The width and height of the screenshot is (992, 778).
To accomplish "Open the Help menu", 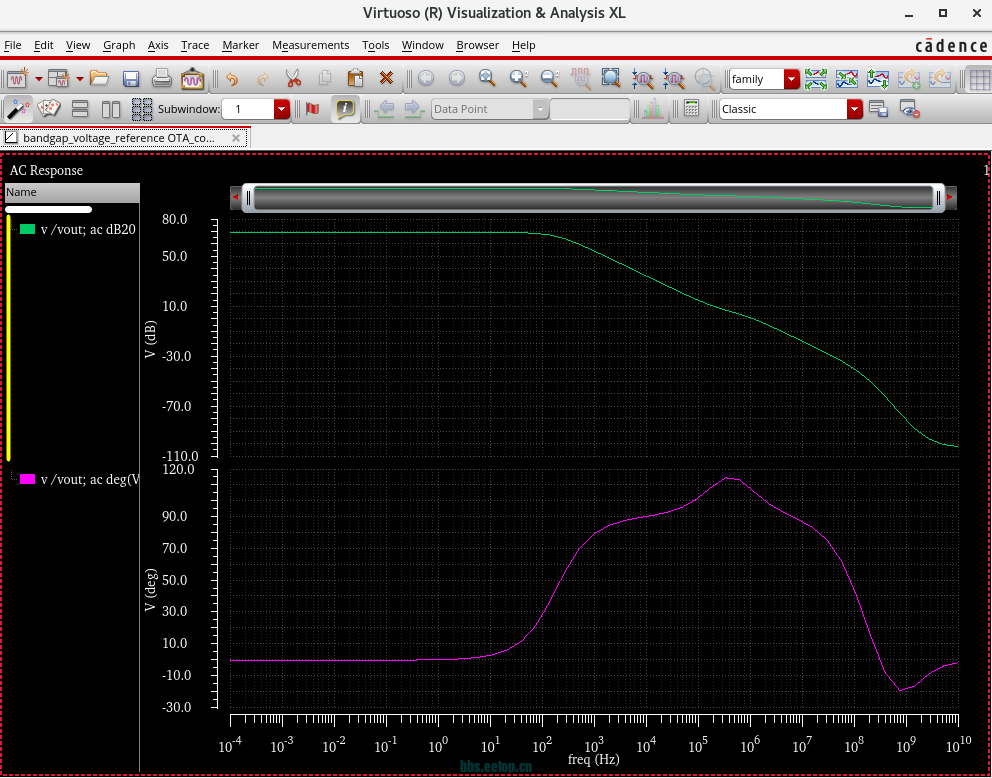I will [524, 45].
